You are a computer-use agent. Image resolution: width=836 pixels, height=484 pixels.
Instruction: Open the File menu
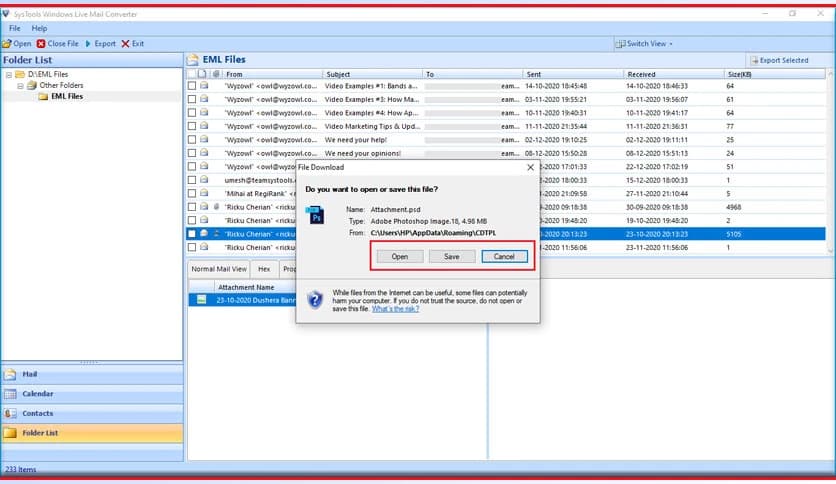(x=14, y=28)
